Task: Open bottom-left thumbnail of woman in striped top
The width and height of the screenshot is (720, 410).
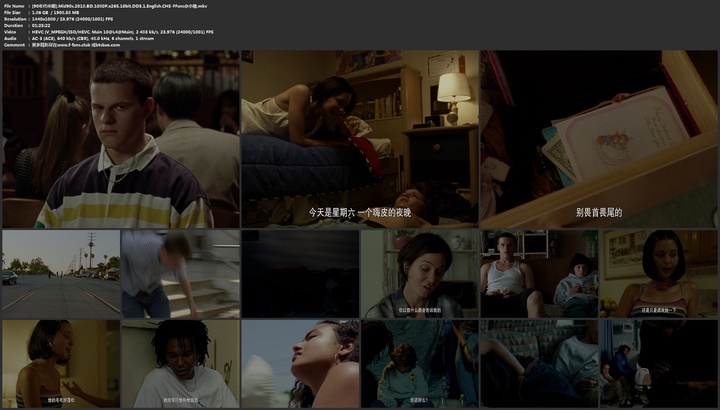Action: [60, 364]
